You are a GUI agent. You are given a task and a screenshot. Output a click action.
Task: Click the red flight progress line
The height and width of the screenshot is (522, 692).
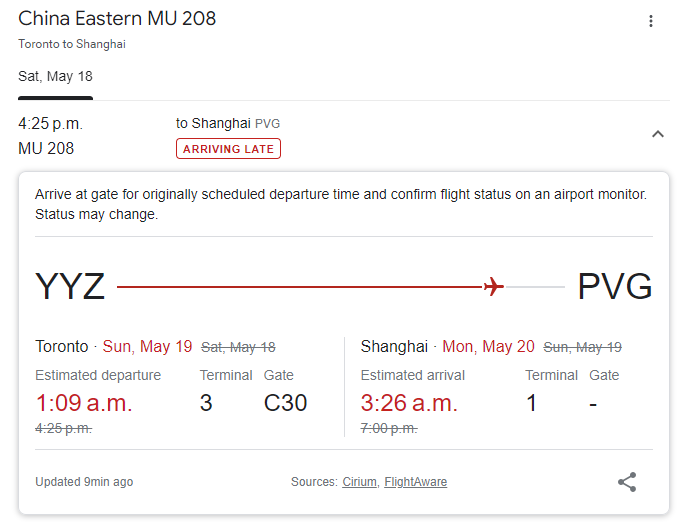pyautogui.click(x=300, y=287)
